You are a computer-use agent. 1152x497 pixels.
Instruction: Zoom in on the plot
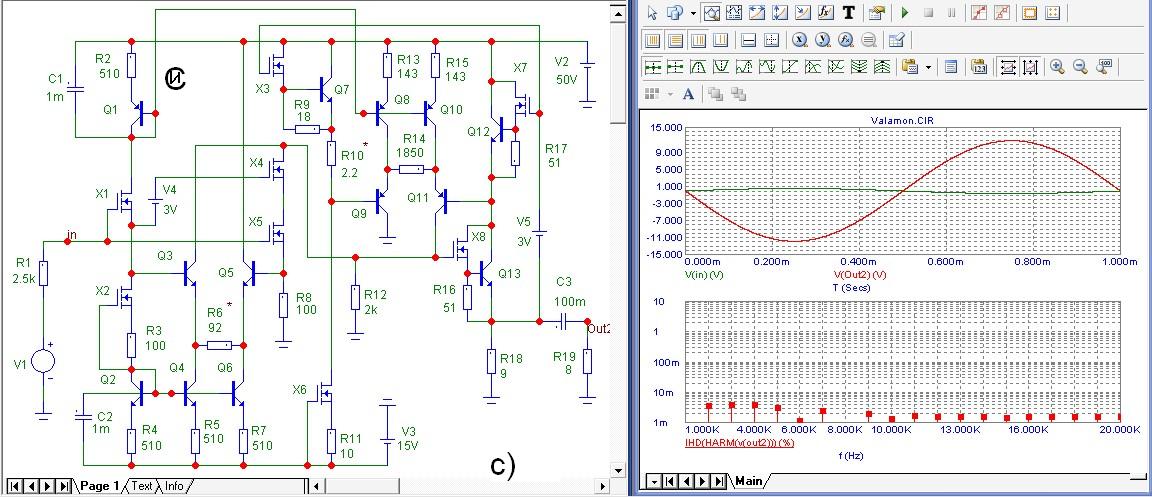pyautogui.click(x=1056, y=67)
